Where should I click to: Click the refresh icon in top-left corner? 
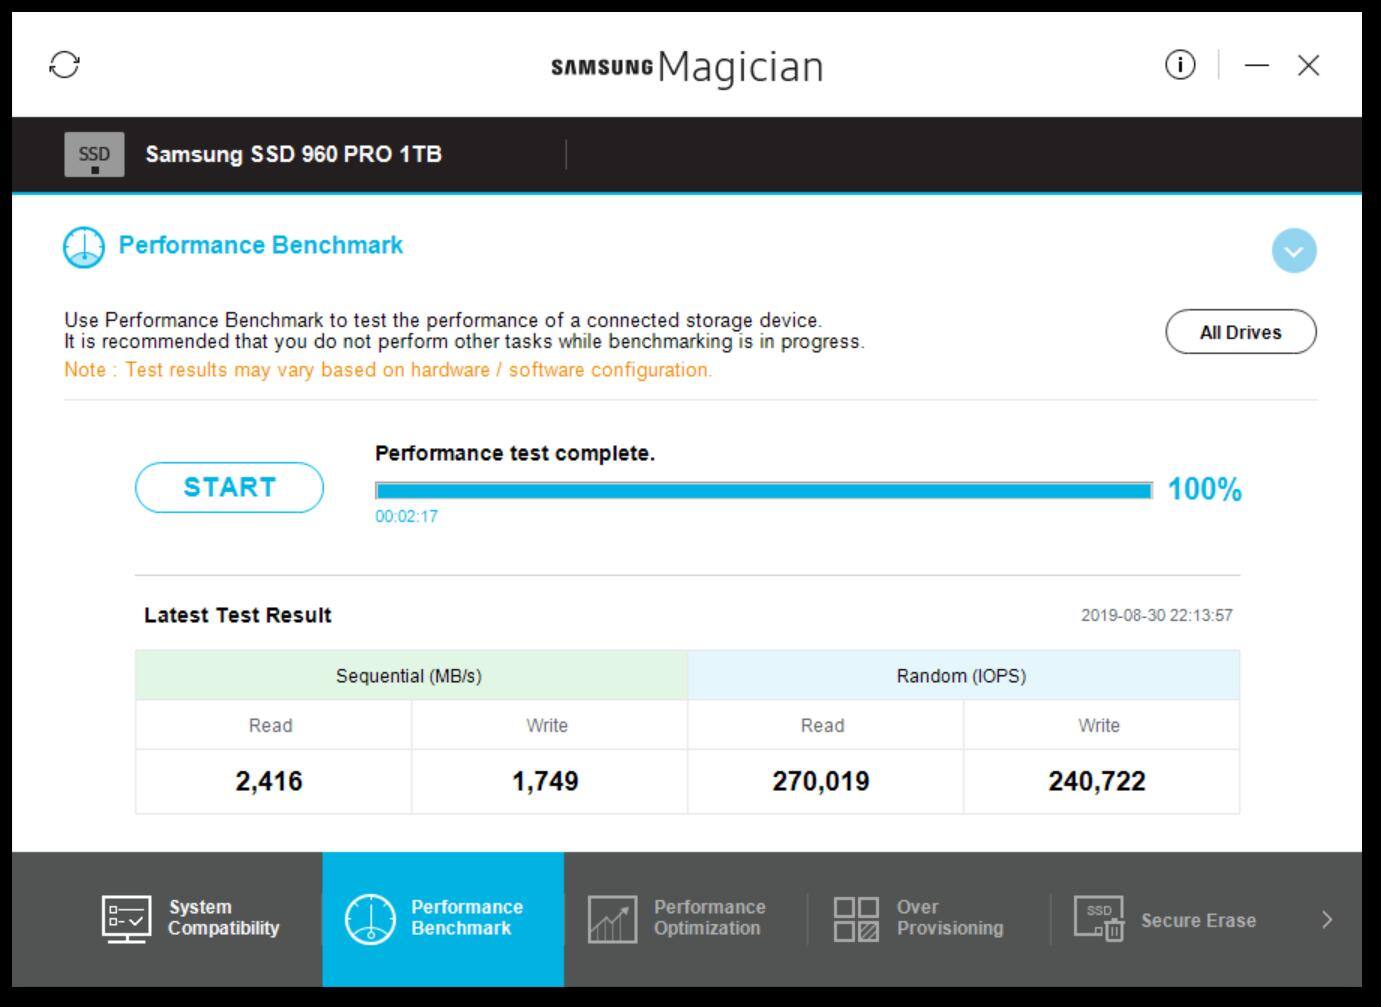tap(65, 65)
